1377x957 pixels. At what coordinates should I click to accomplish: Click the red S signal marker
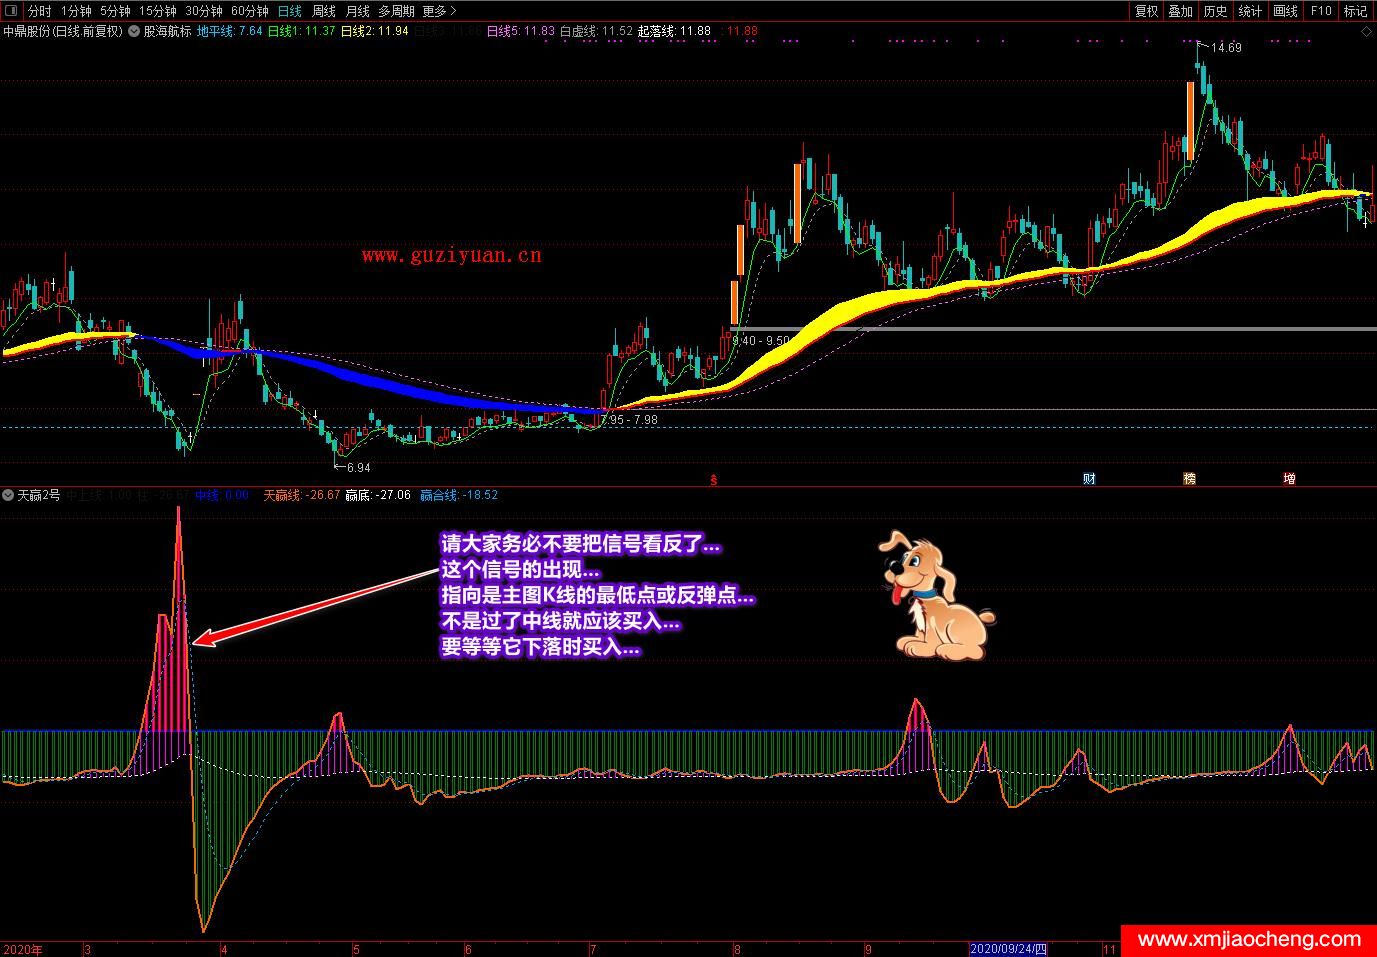coord(713,480)
